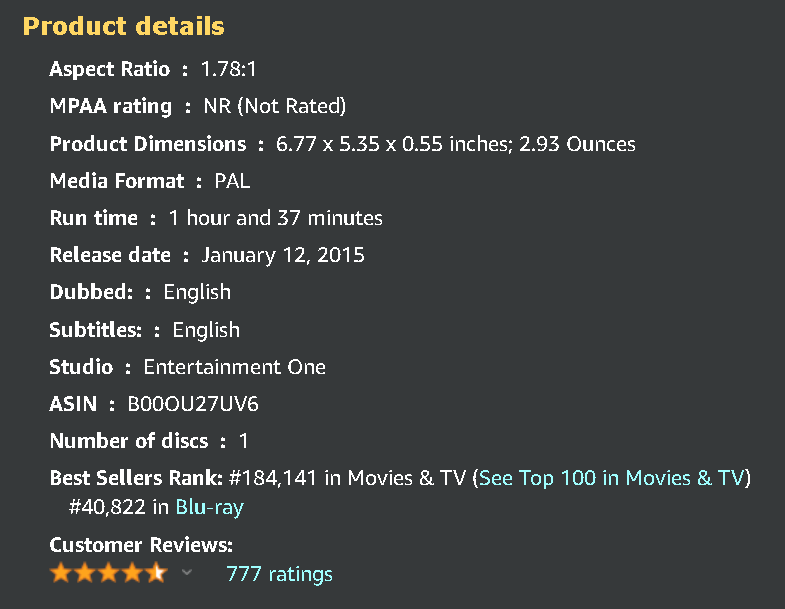Click the Dubbed language English value
Image resolution: width=785 pixels, height=609 pixels.
pyautogui.click(x=197, y=292)
